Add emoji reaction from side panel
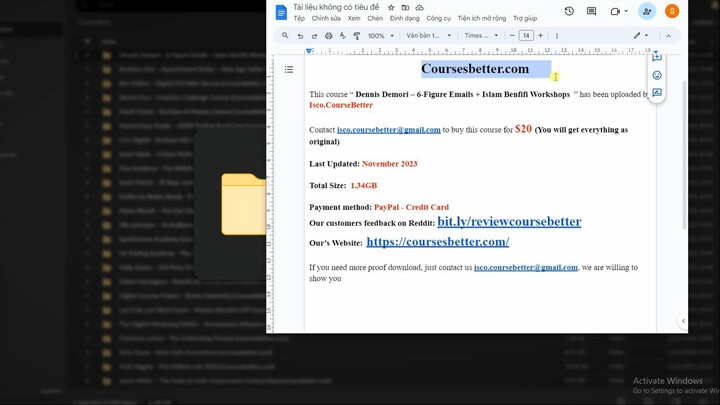This screenshot has width=720, height=405. tap(657, 75)
